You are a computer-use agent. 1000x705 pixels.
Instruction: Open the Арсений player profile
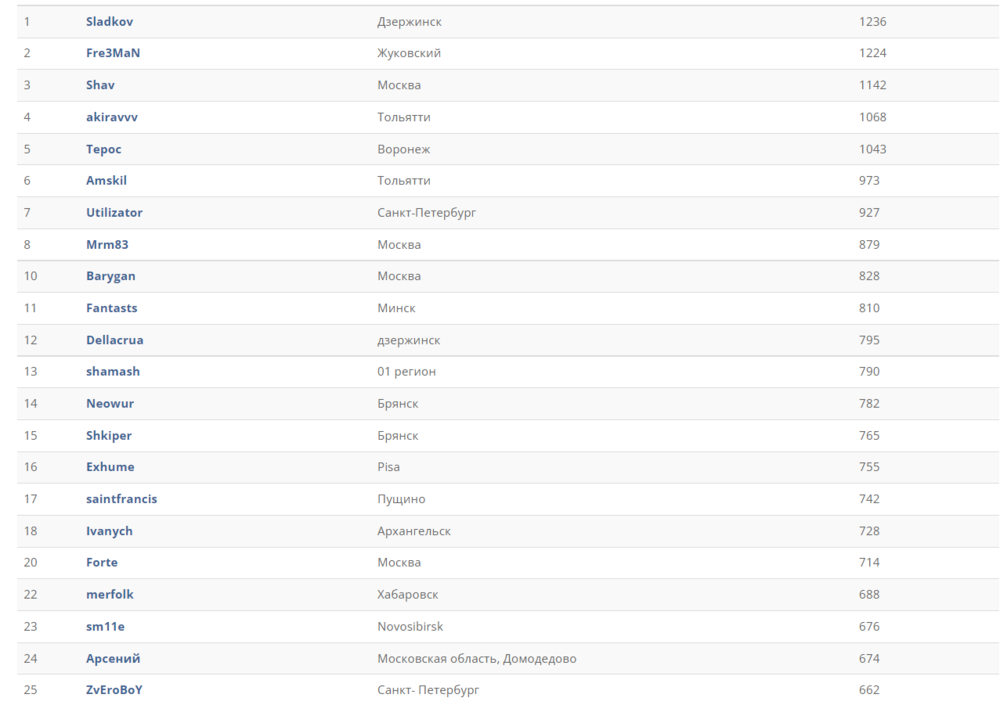113,658
